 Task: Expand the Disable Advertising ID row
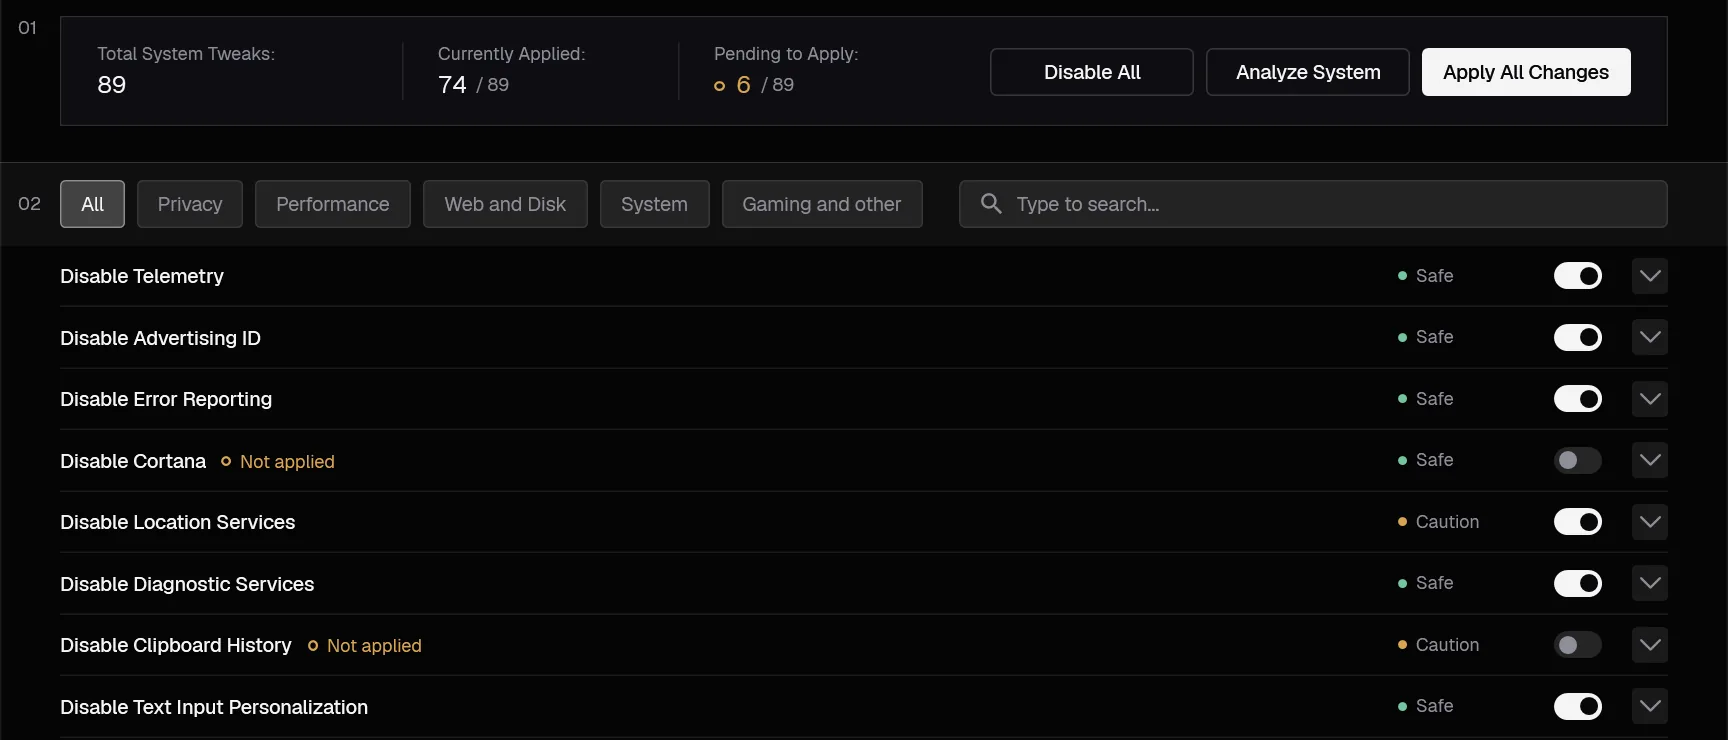point(1650,337)
